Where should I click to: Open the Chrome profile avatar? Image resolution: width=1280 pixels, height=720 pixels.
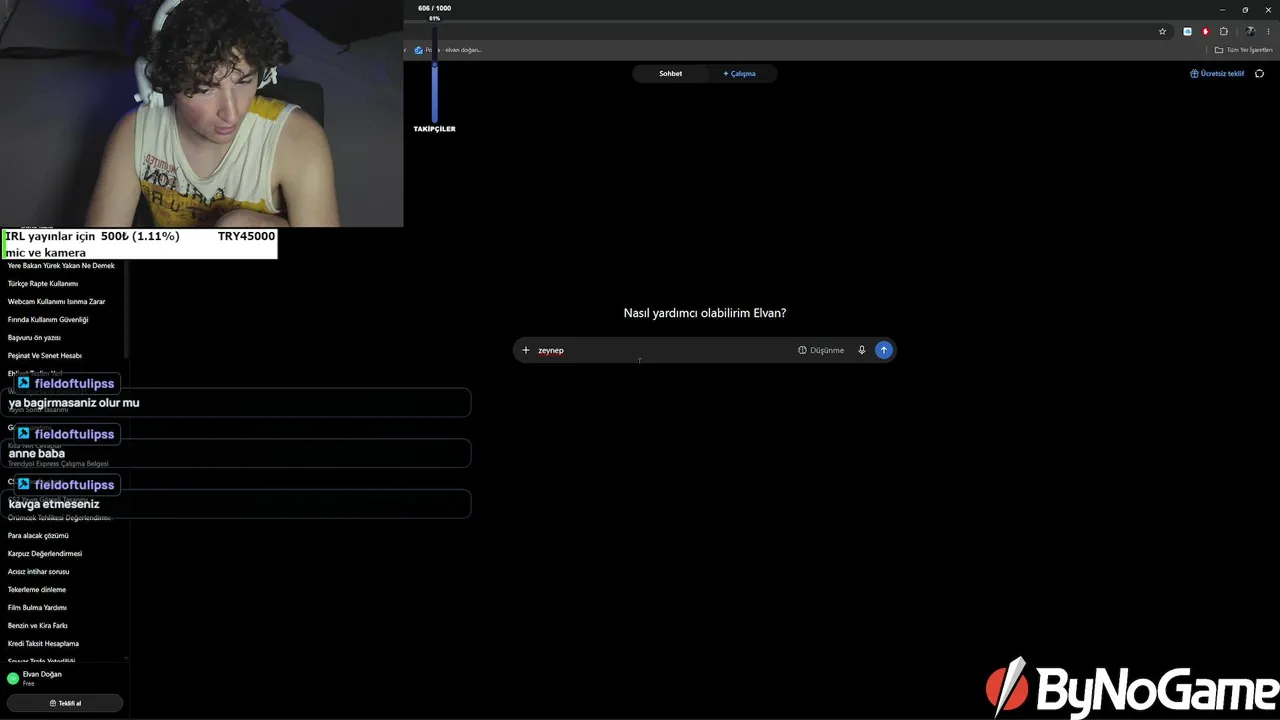tap(1250, 31)
